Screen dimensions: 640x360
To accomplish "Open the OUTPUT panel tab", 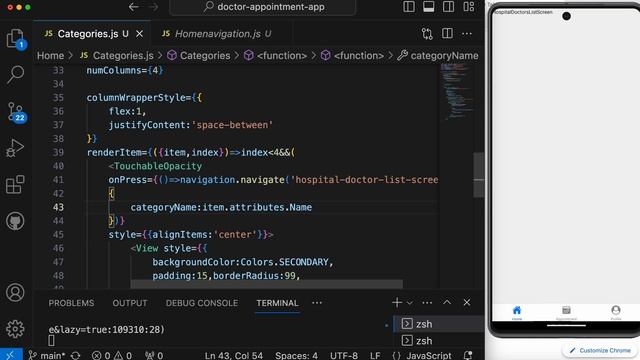I will (130, 303).
